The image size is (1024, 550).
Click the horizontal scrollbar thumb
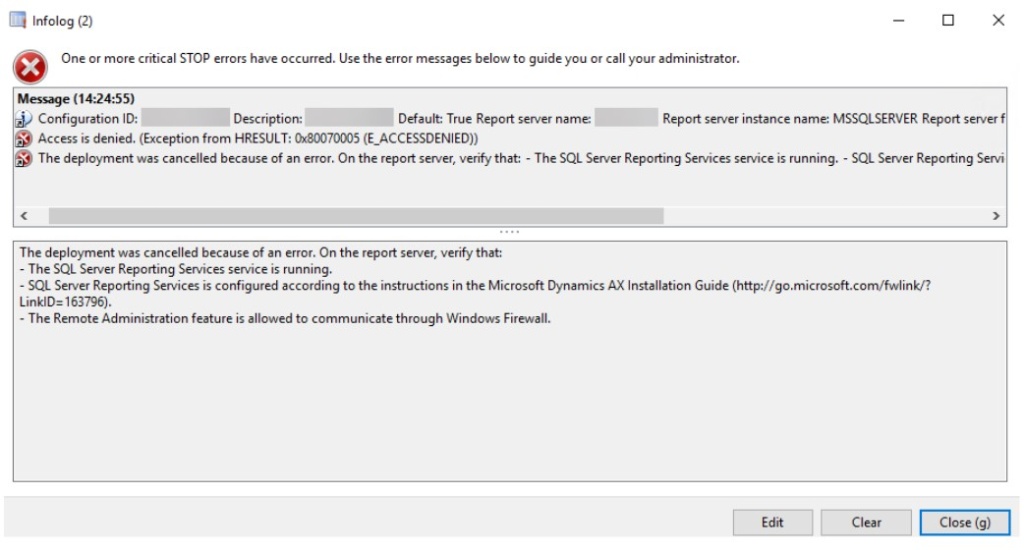point(356,216)
